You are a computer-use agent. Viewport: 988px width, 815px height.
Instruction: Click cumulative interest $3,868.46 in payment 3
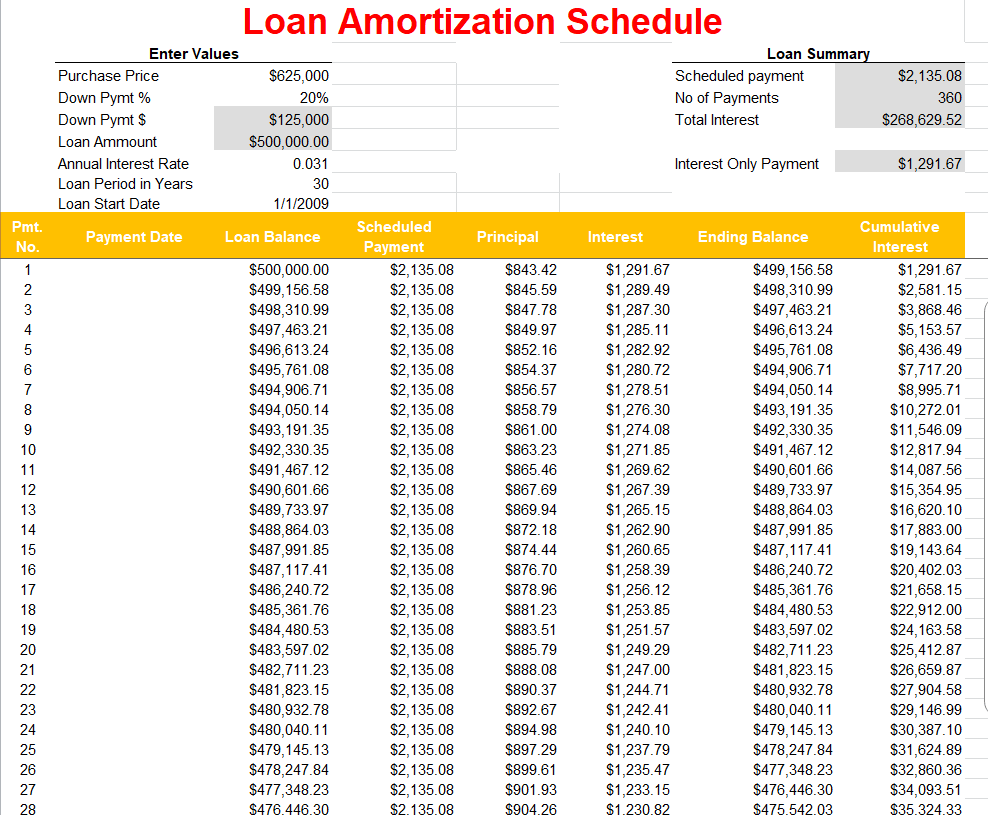point(929,310)
